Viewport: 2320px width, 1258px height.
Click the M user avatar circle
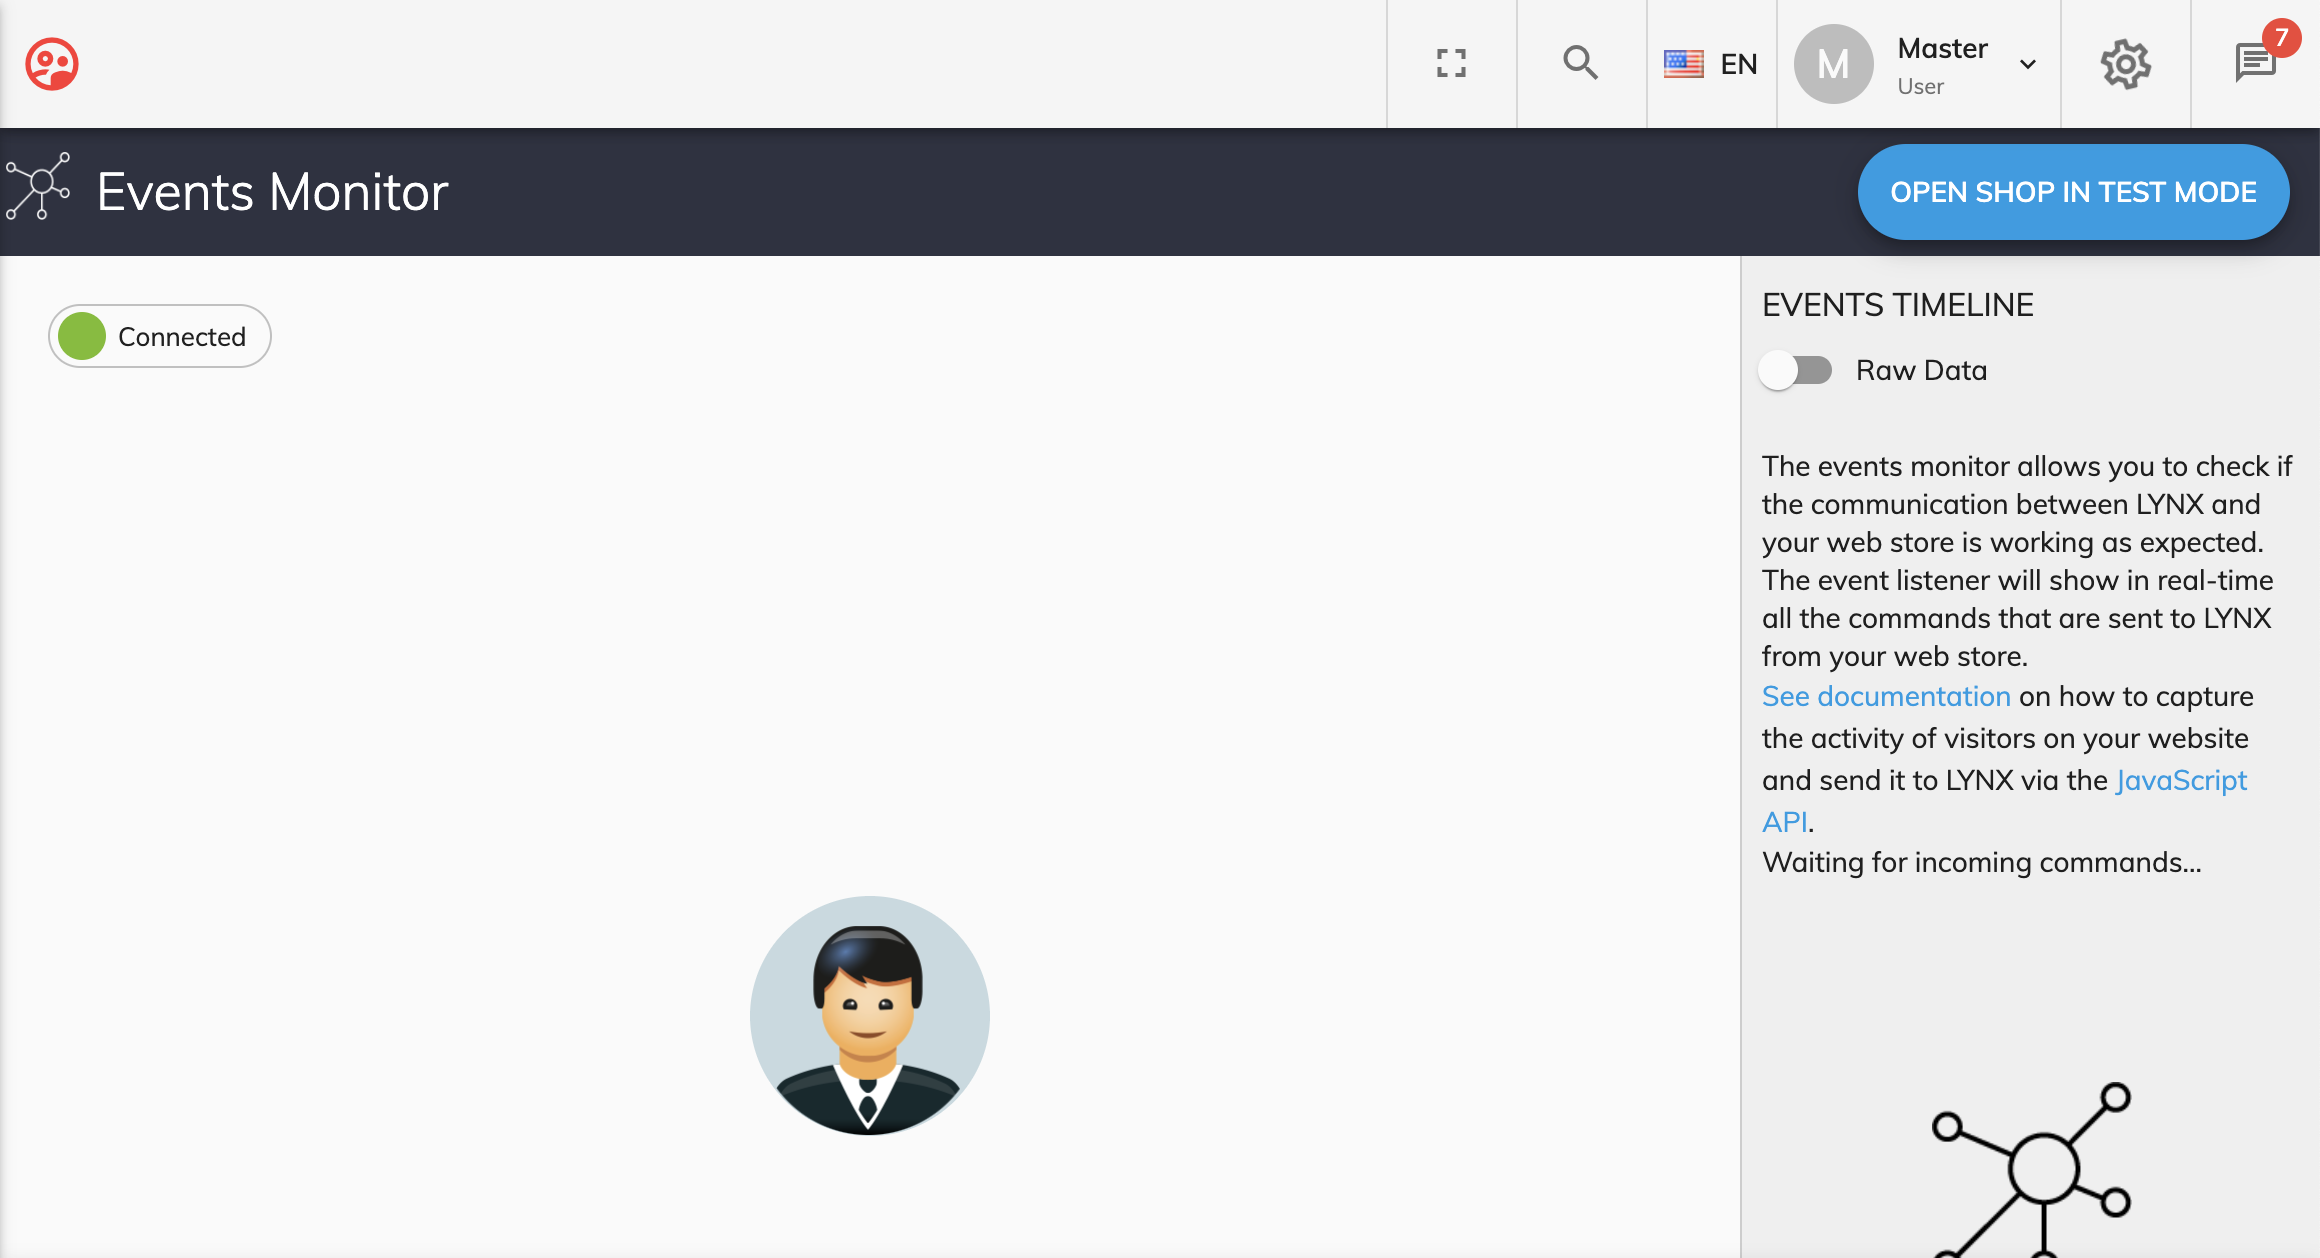point(1833,64)
